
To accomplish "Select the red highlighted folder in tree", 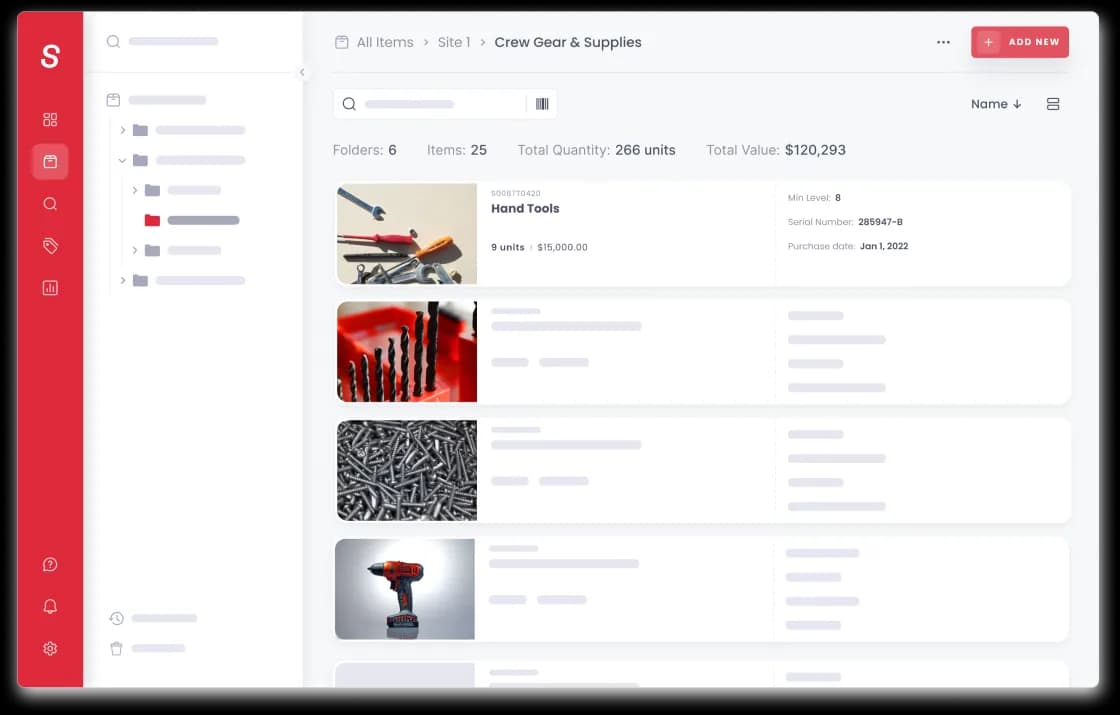I will 152,220.
